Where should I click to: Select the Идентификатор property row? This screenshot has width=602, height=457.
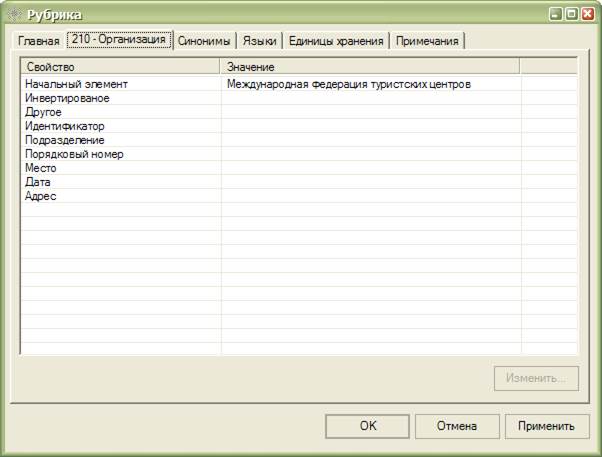point(65,127)
